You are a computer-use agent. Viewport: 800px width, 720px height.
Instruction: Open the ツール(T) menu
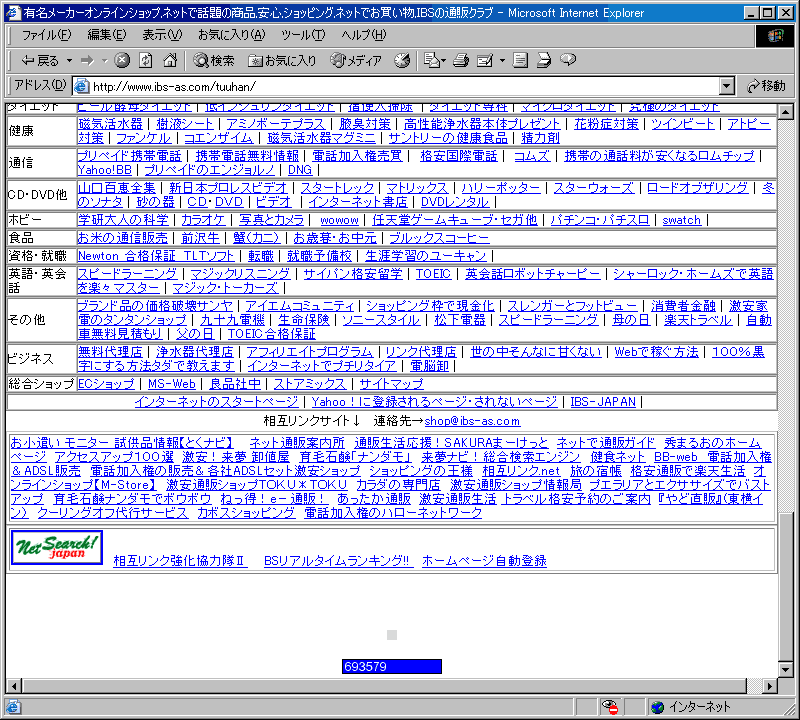pyautogui.click(x=303, y=35)
